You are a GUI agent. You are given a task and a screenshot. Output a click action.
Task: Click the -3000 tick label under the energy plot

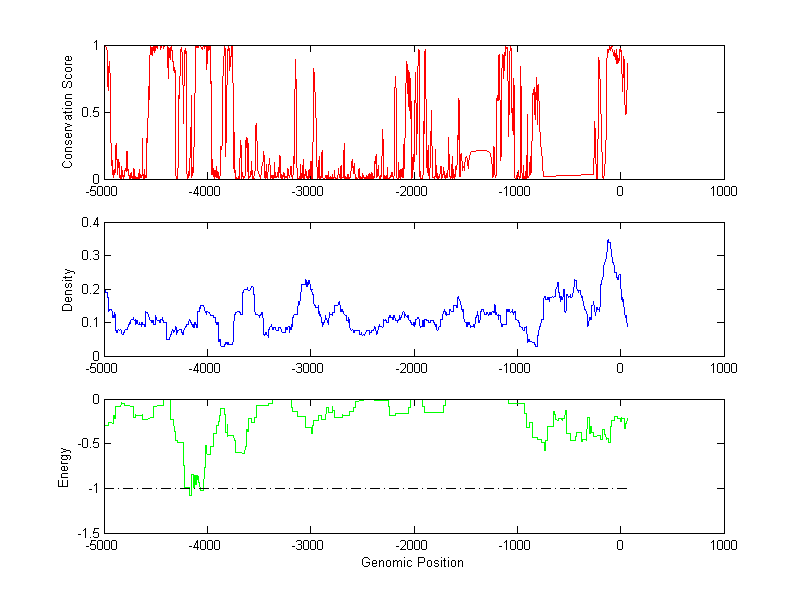point(309,546)
